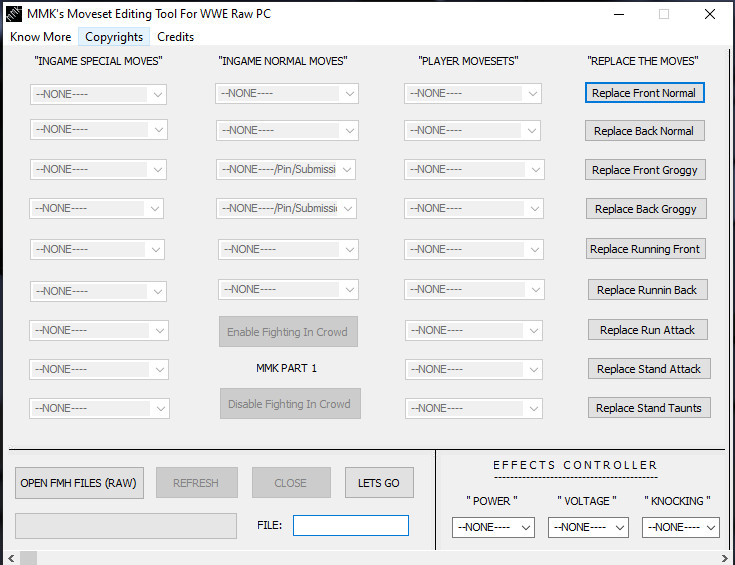Click the Replace Back Groggy button
Image resolution: width=735 pixels, height=565 pixels.
pos(646,209)
